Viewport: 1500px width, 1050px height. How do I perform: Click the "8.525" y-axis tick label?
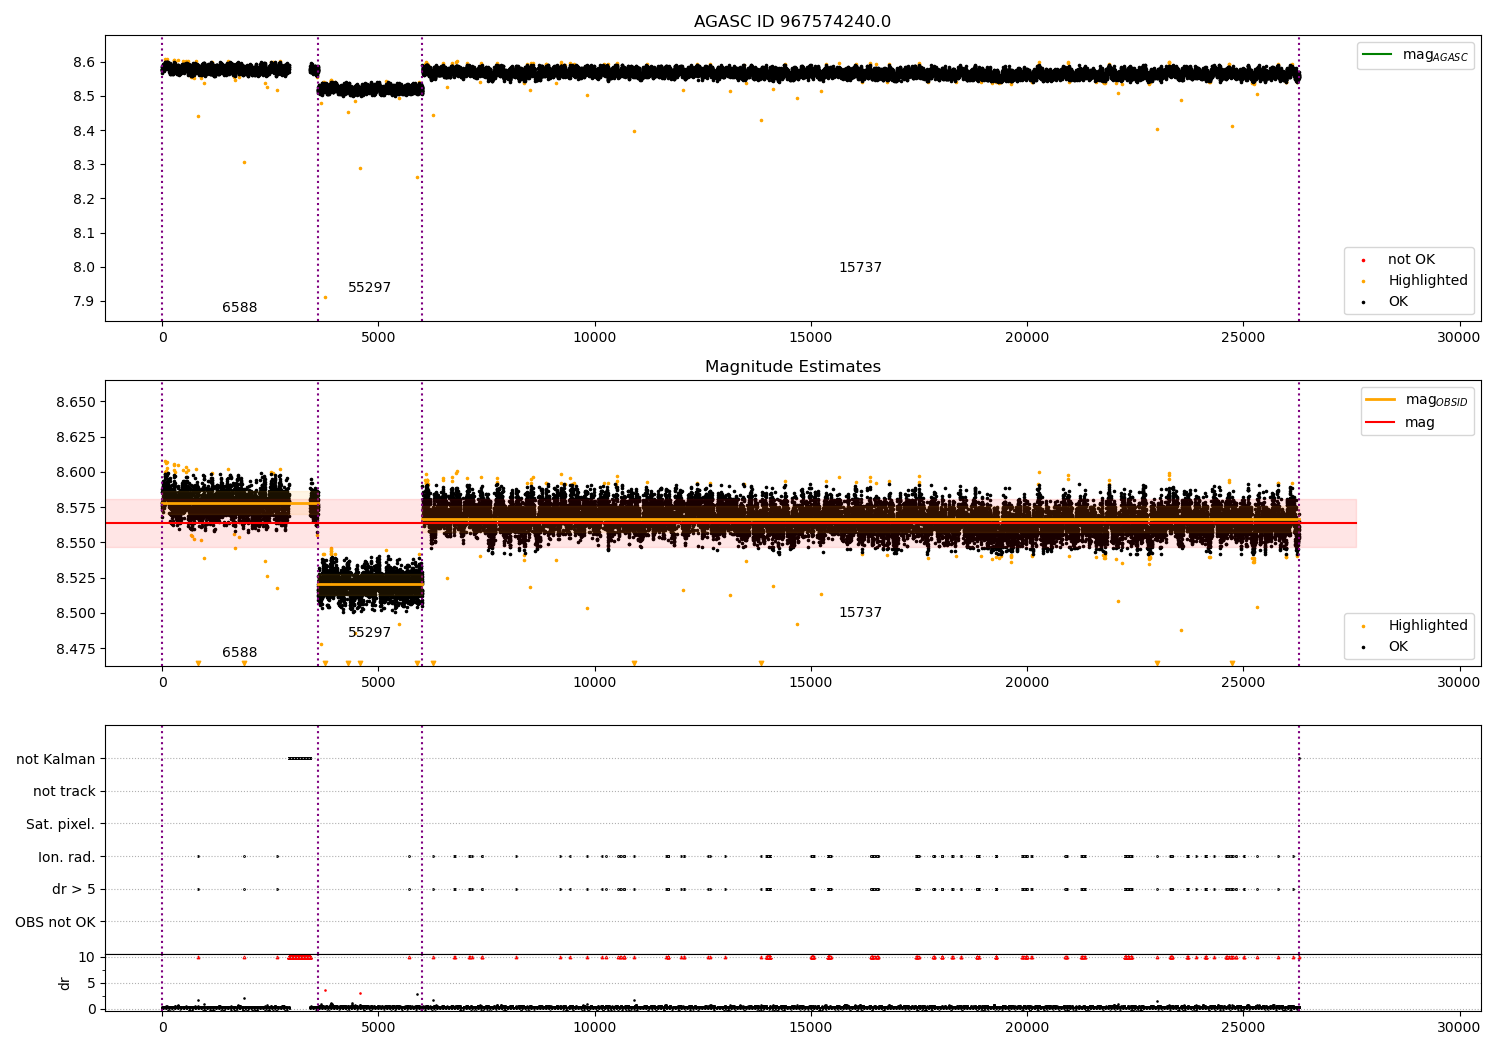pos(76,578)
